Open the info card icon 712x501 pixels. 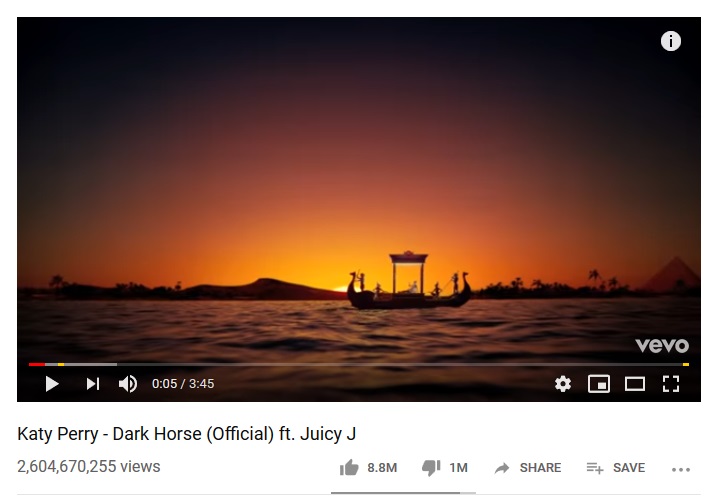671,41
